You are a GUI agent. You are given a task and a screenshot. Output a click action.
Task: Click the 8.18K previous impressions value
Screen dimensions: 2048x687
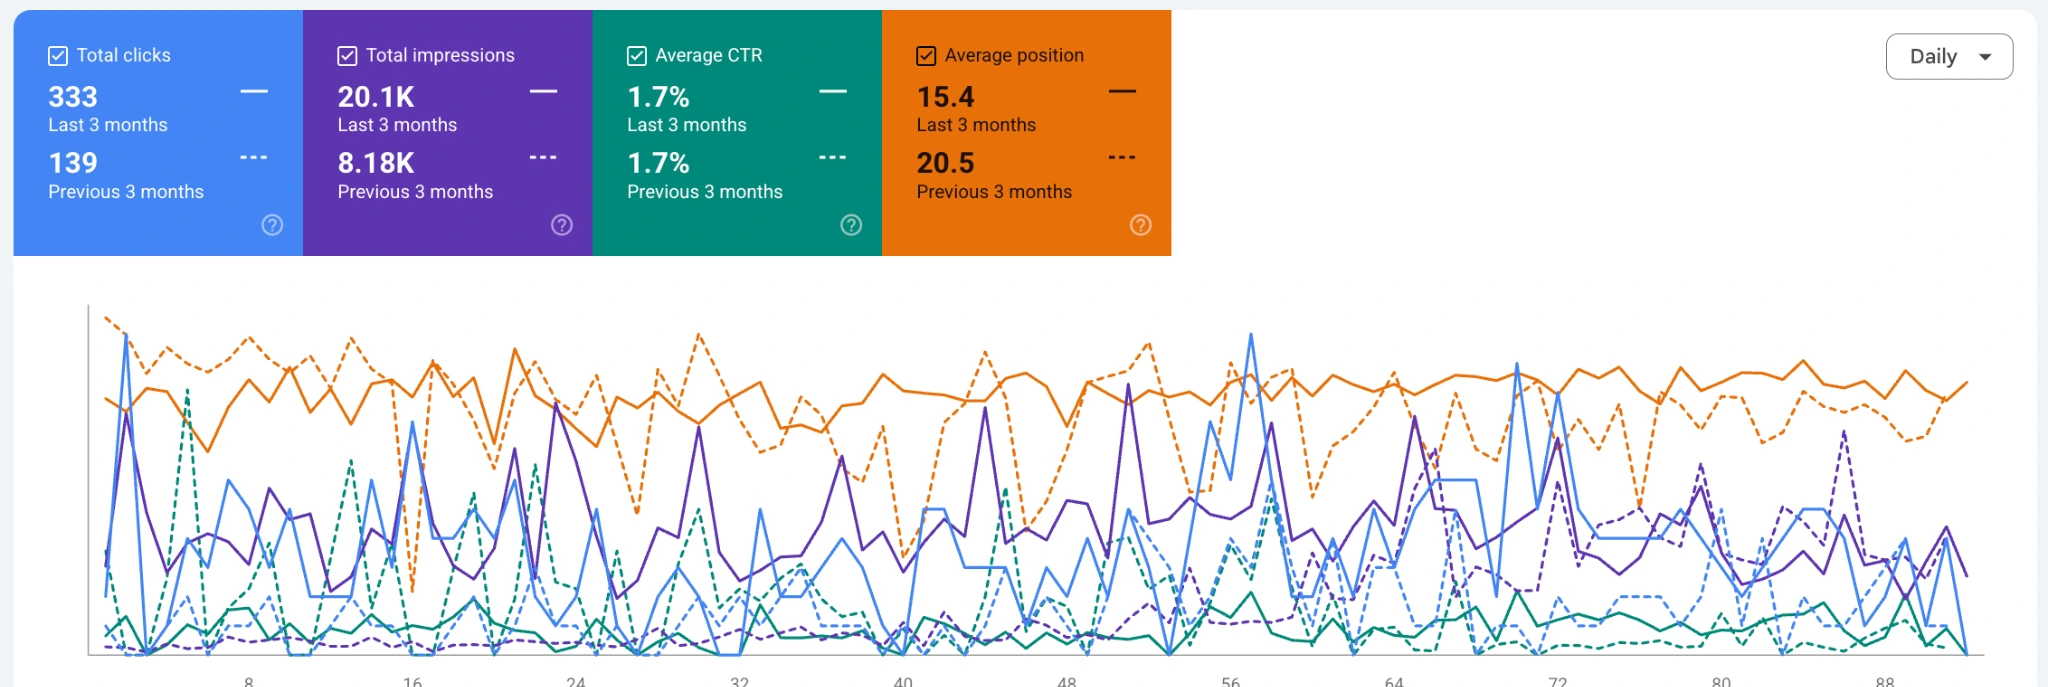point(376,163)
